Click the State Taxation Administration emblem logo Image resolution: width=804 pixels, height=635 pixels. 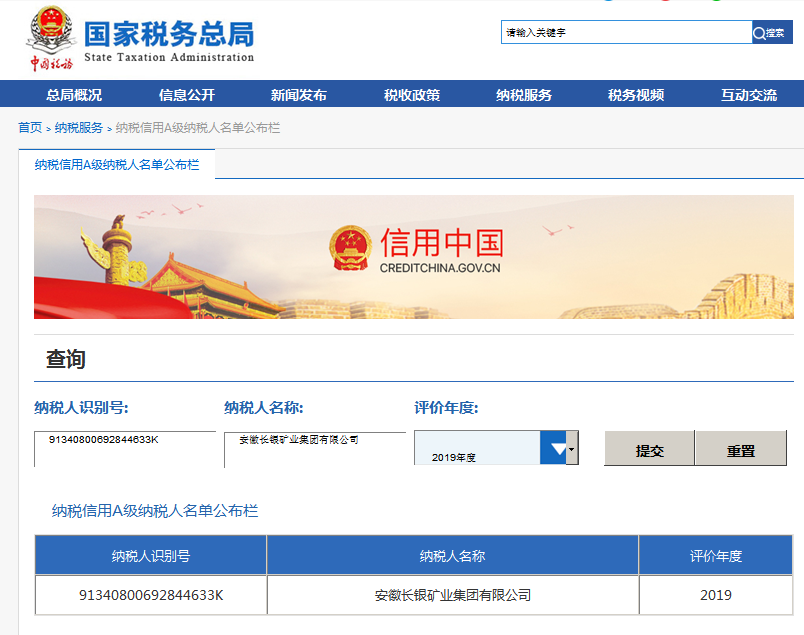[50, 39]
